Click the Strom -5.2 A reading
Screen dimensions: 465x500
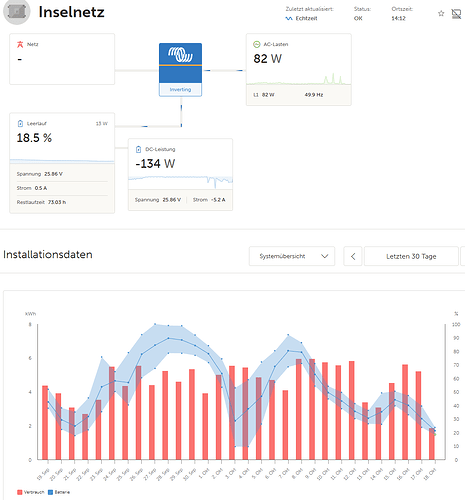209,200
